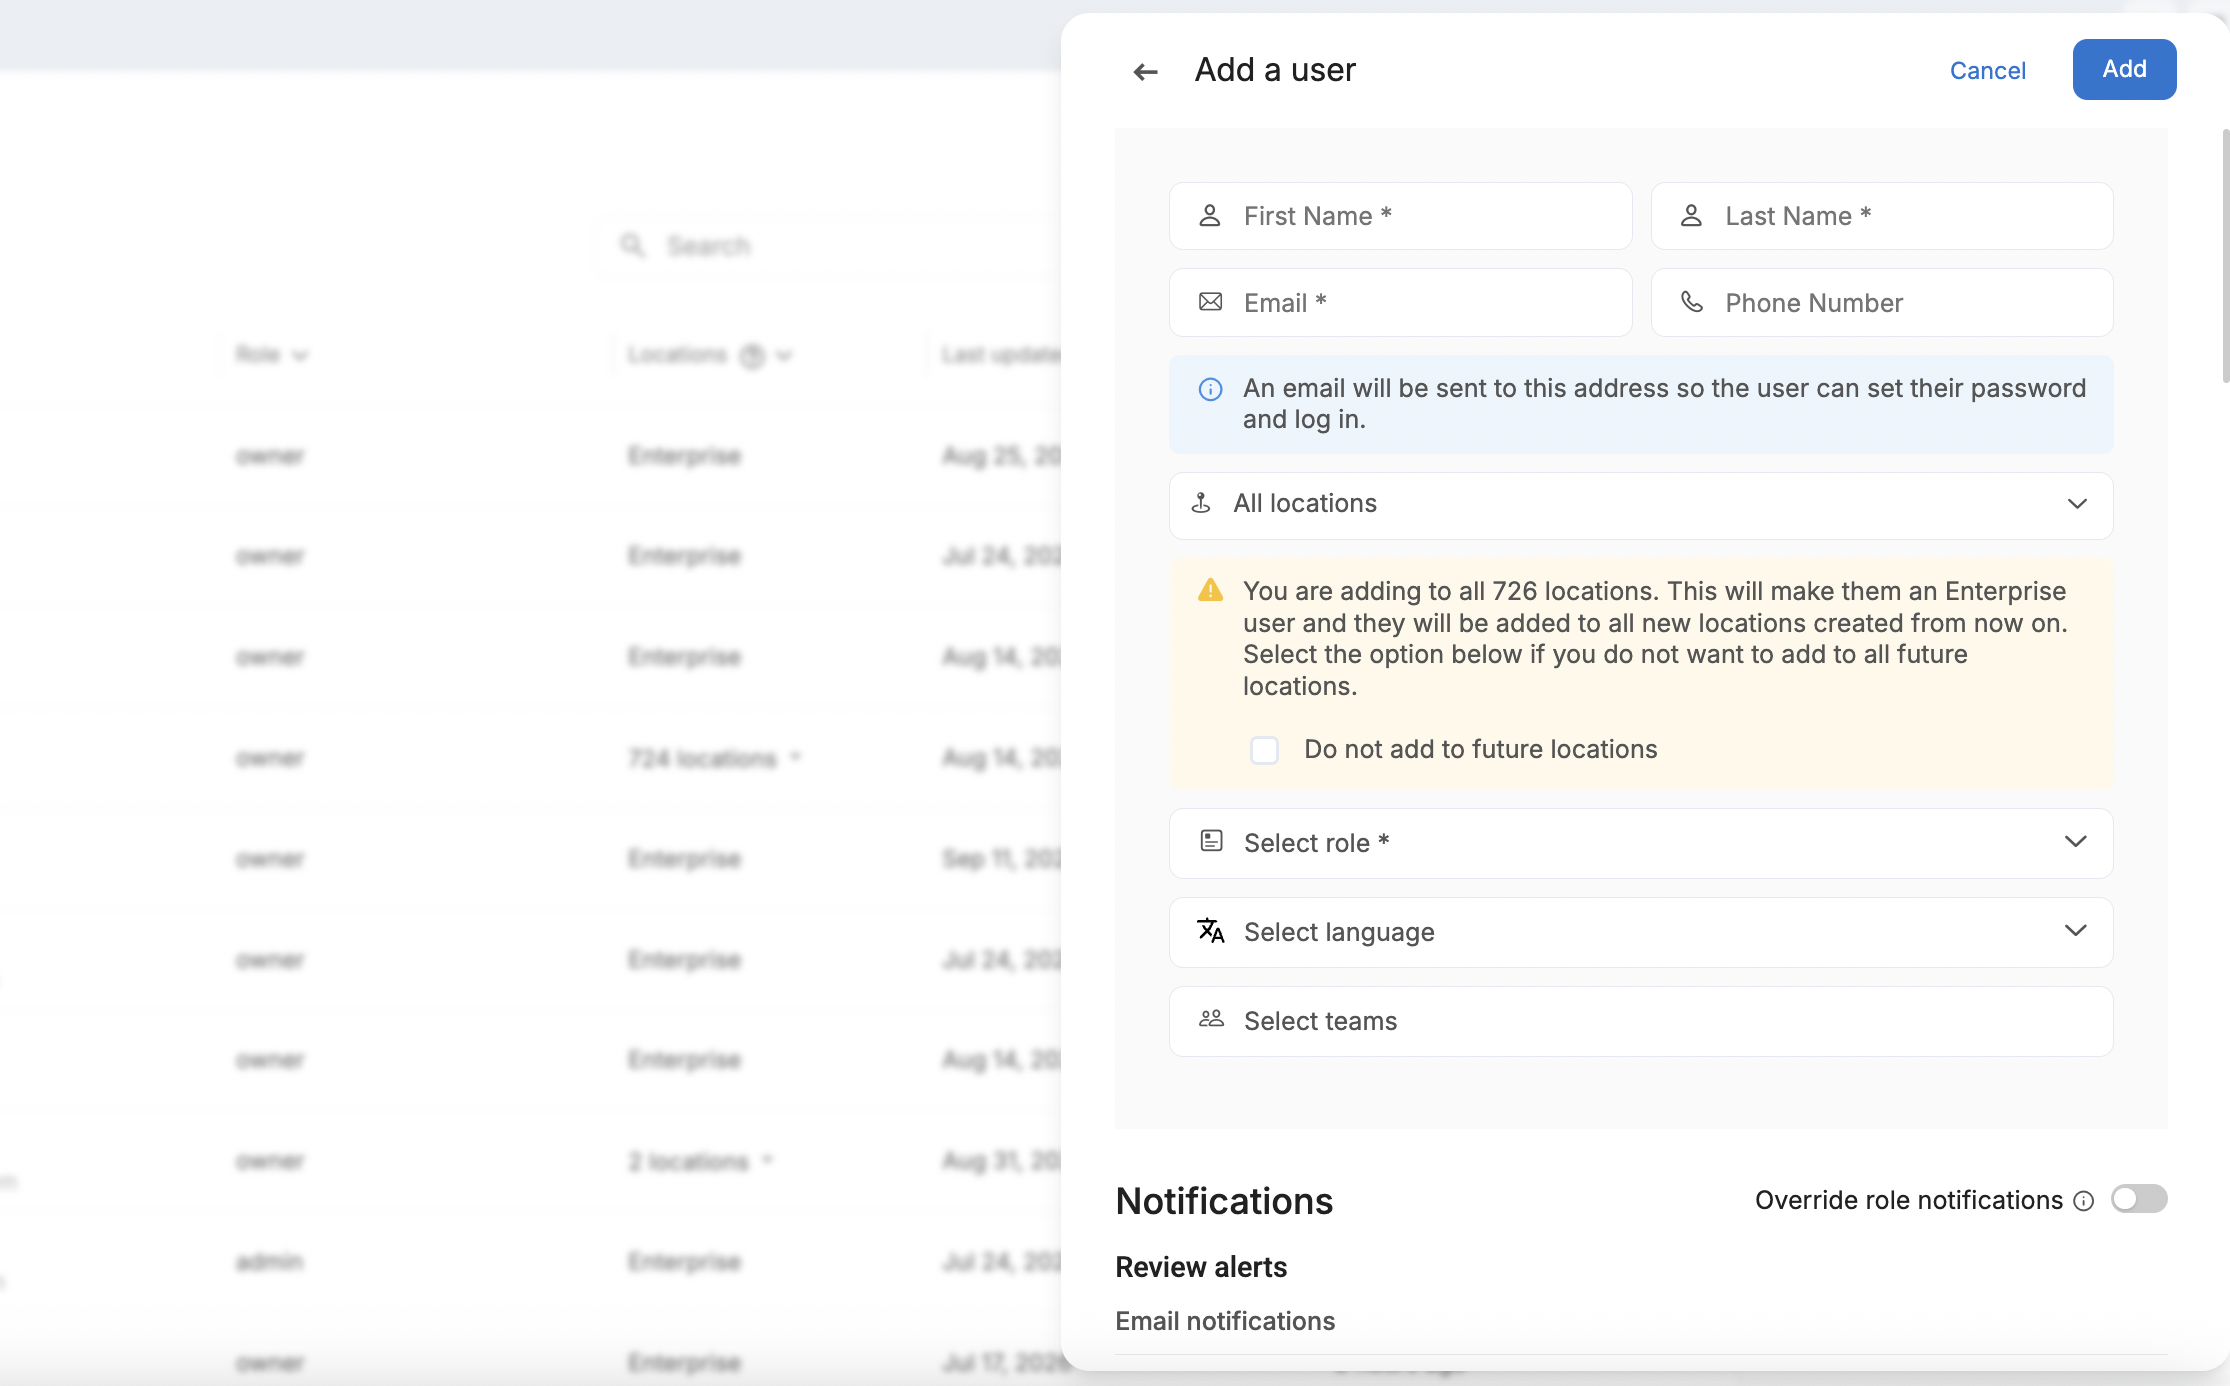Screen dimensions: 2230x1386
Task: Click the Locations help icon in background header
Action: (x=752, y=355)
